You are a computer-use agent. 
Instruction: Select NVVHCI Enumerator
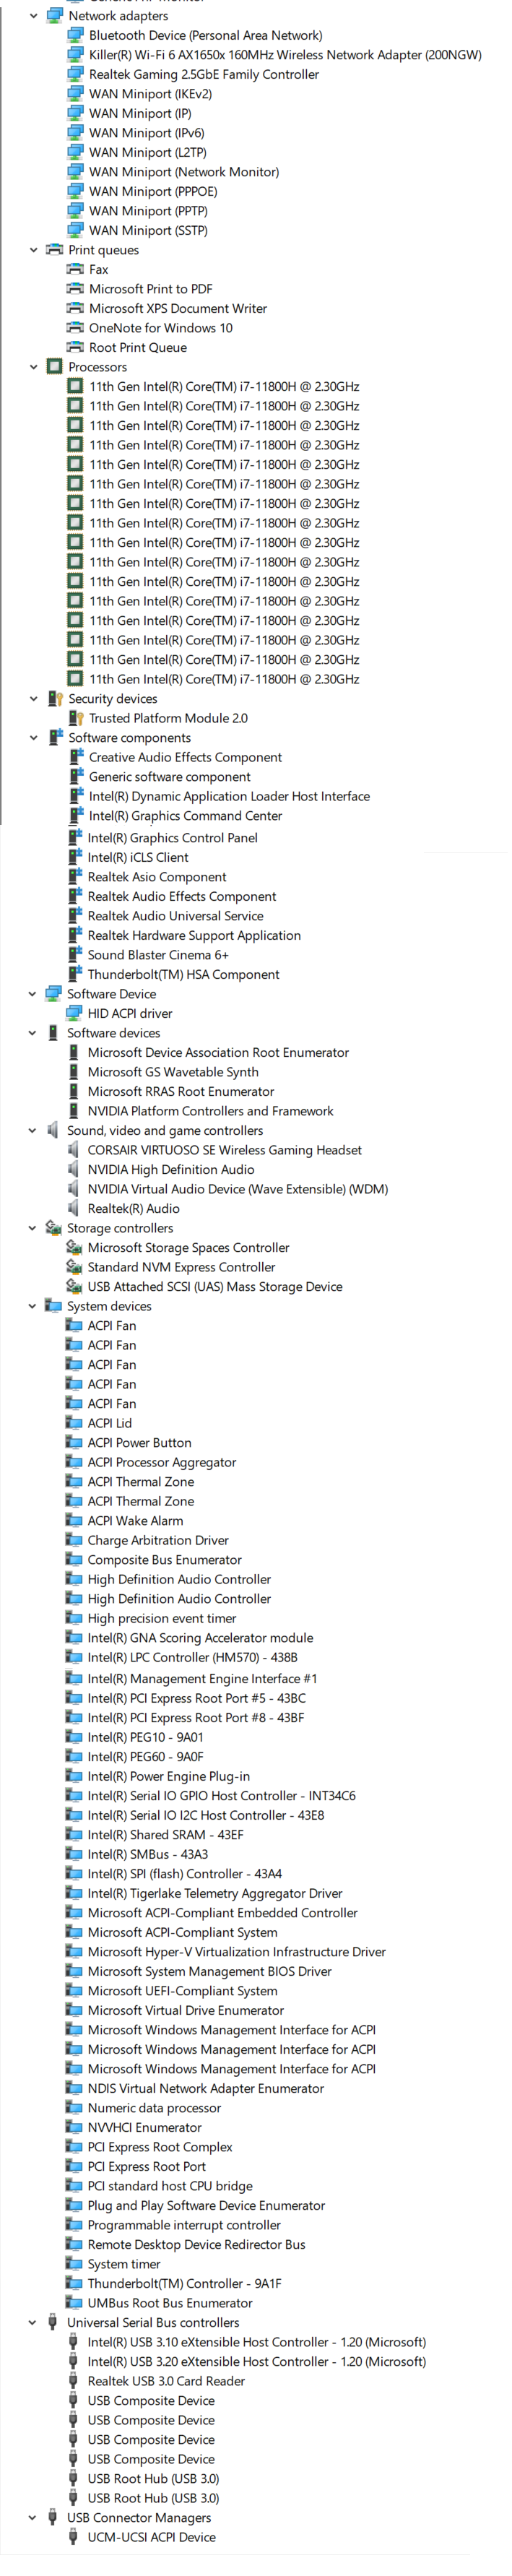coord(144,2128)
